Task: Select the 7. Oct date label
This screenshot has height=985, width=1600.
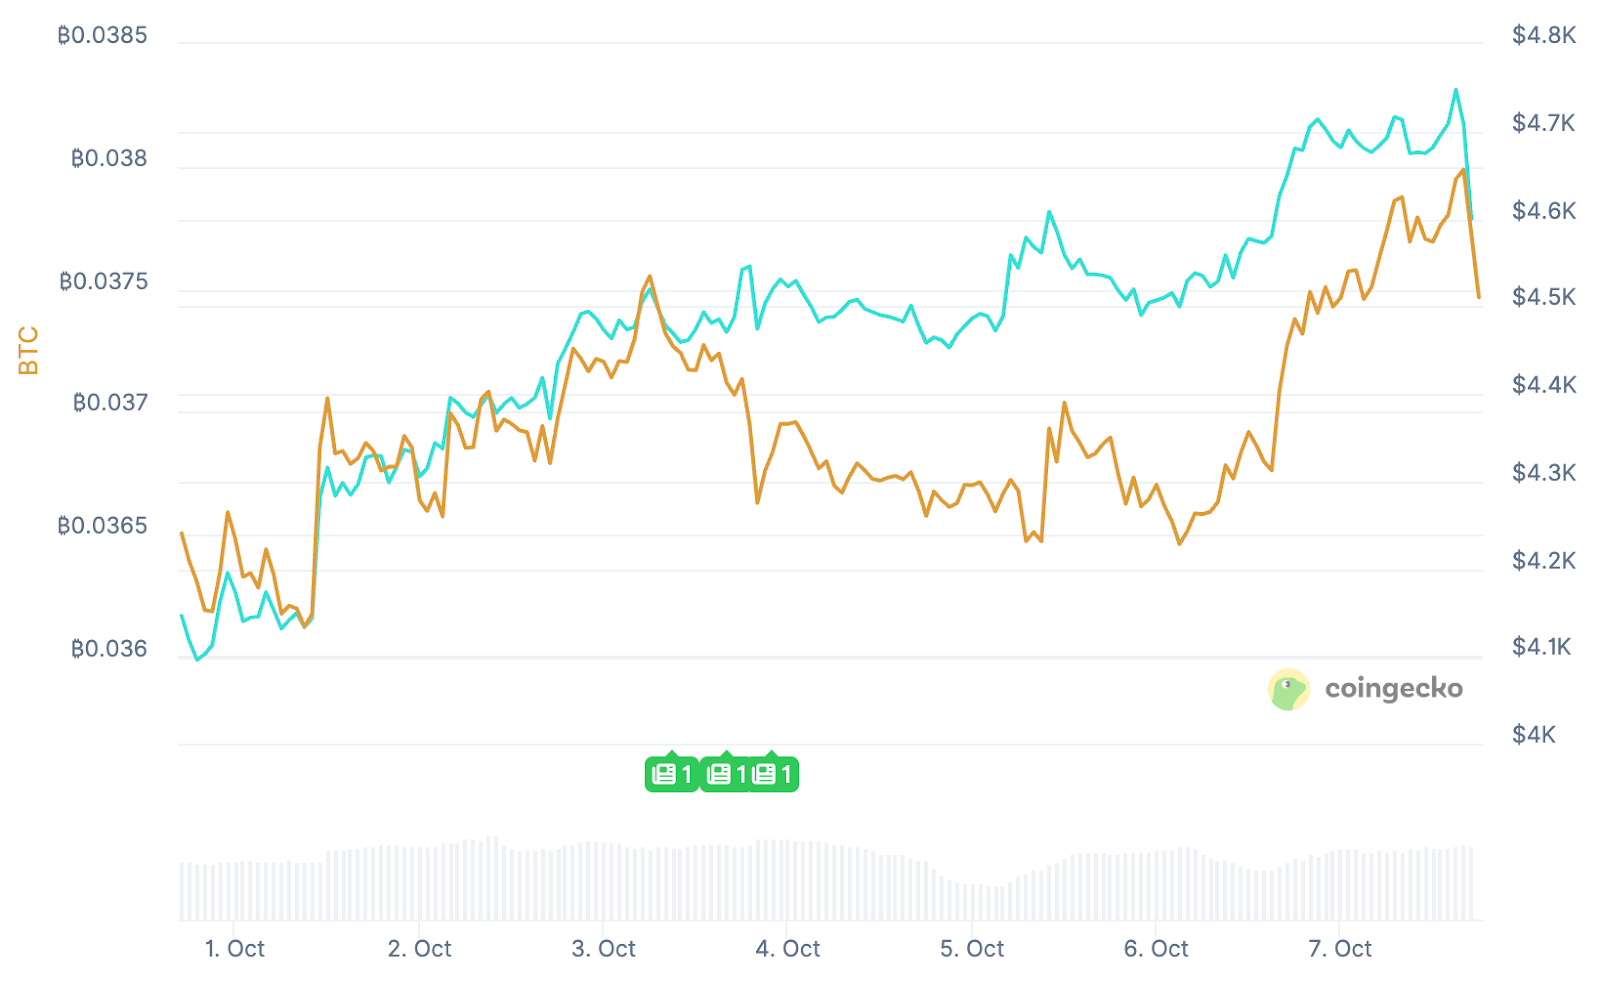Action: 1340,948
